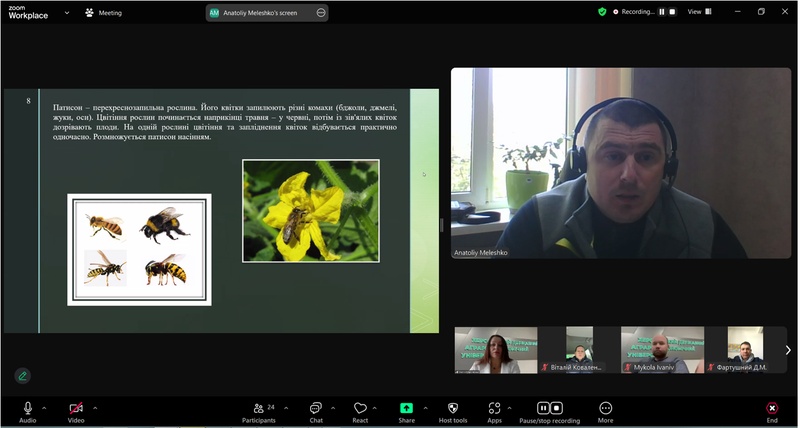Open Host tools shield icon
This screenshot has width=800, height=428.
[452, 409]
